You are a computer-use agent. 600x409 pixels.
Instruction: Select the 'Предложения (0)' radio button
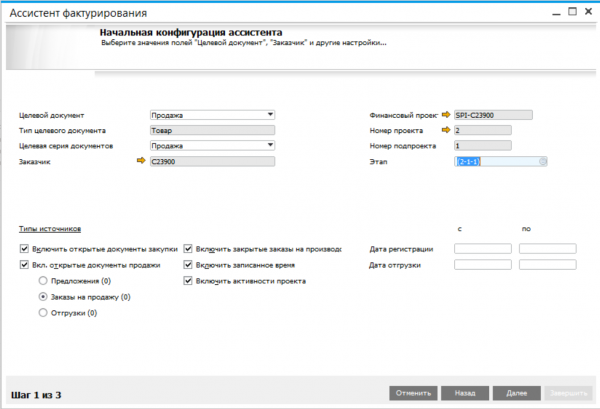coord(42,281)
